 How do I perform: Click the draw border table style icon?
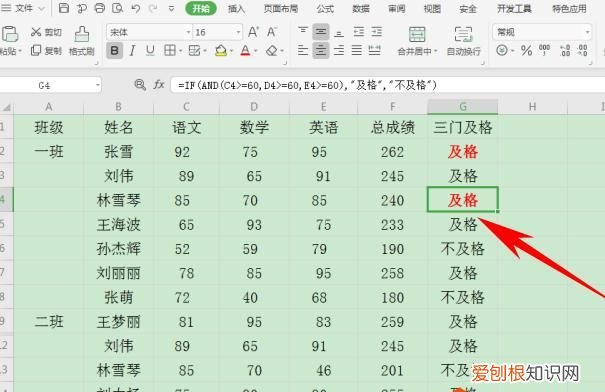point(194,51)
